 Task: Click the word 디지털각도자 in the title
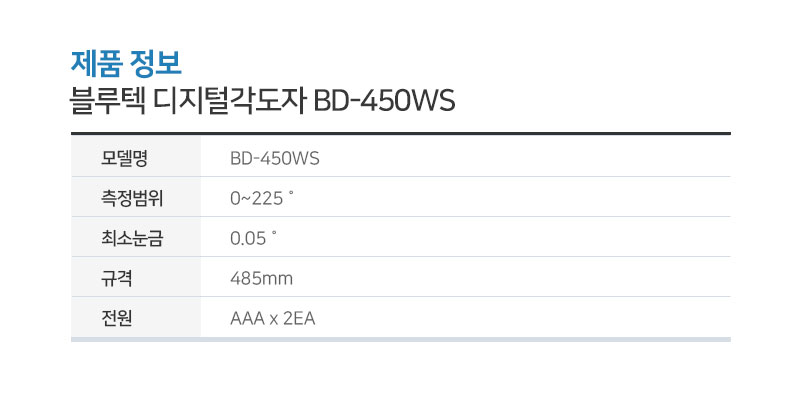tap(230, 100)
